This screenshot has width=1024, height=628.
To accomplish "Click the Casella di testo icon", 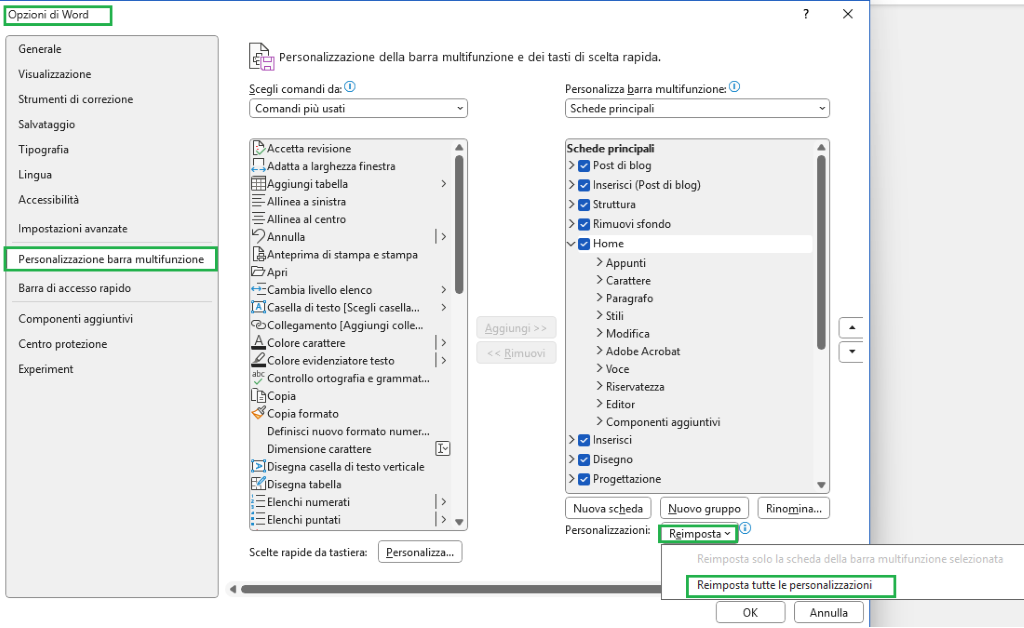I will click(259, 307).
